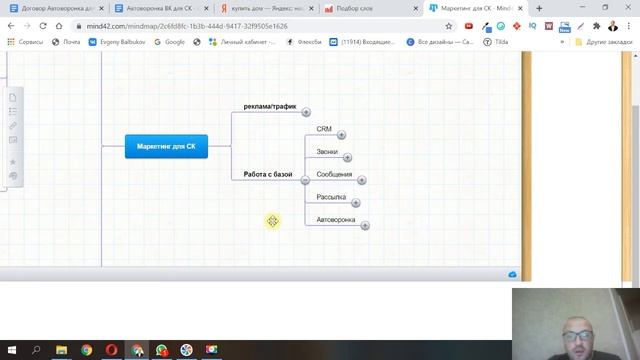The height and width of the screenshot is (360, 640).
Task: Open the extensions puzzle menu
Action: click(x=596, y=26)
